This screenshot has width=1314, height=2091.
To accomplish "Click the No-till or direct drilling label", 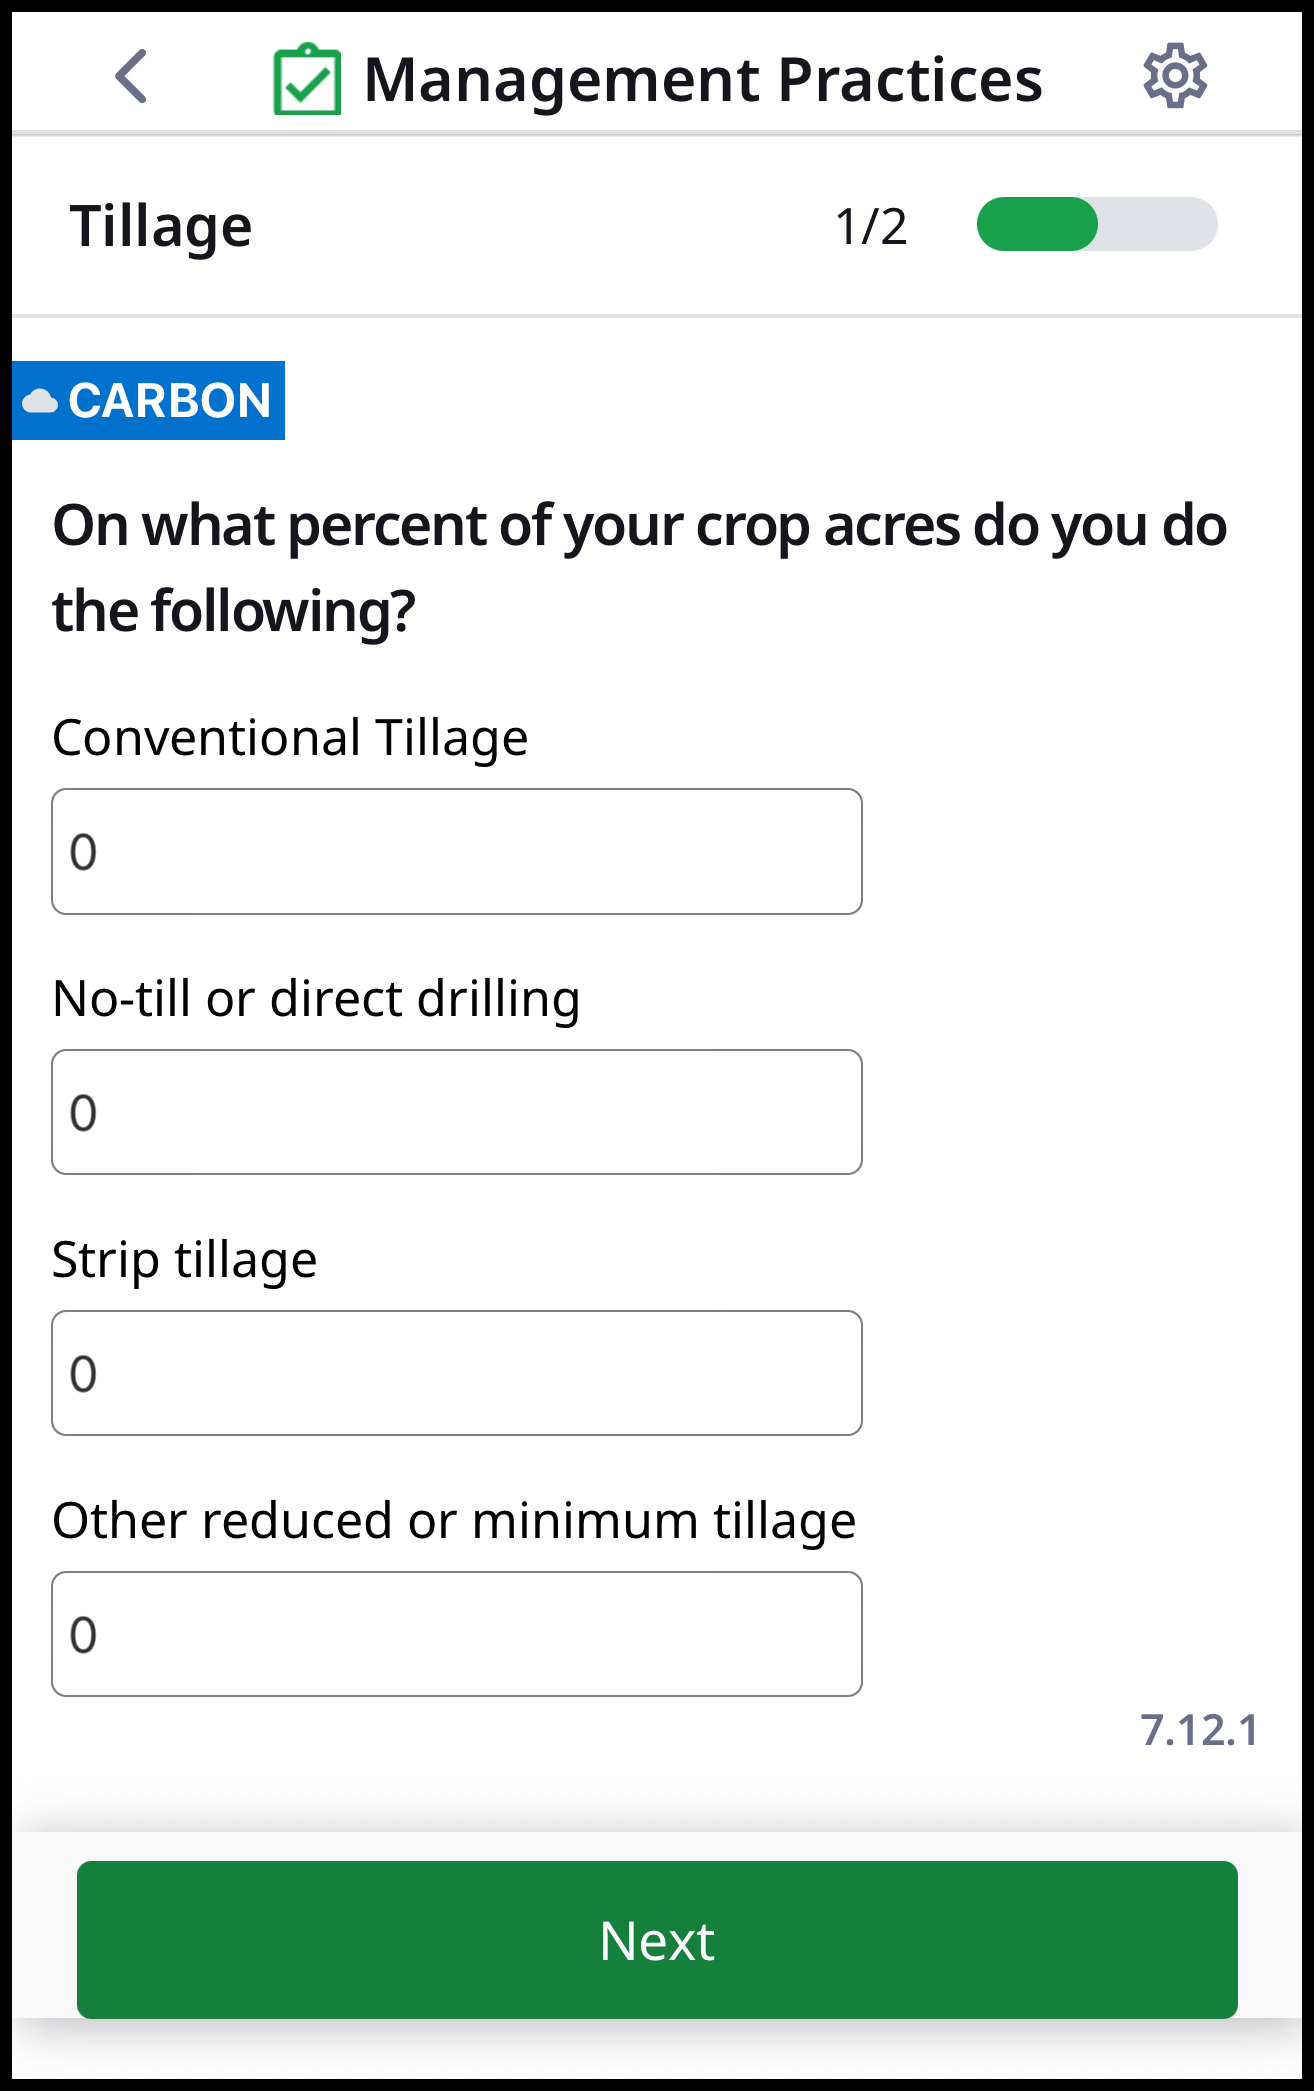I will [x=317, y=998].
